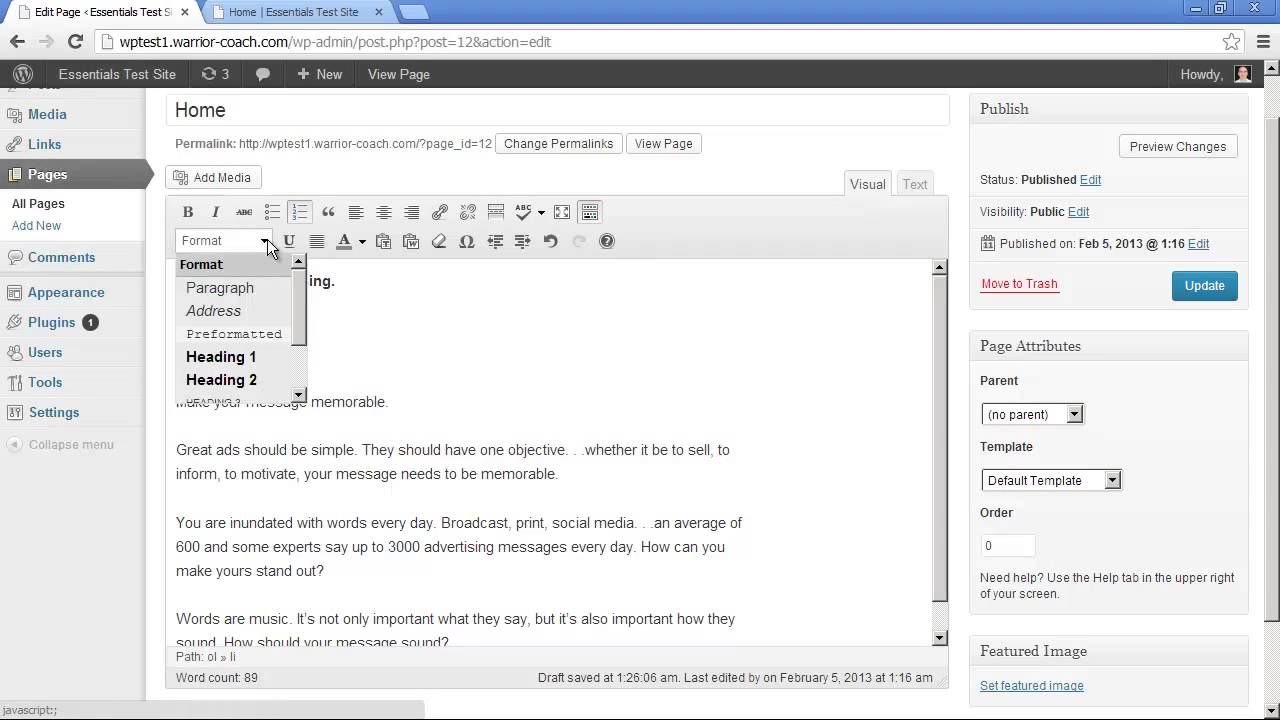Open the Default Template dropdown
The image size is (1280, 720).
(x=1051, y=480)
